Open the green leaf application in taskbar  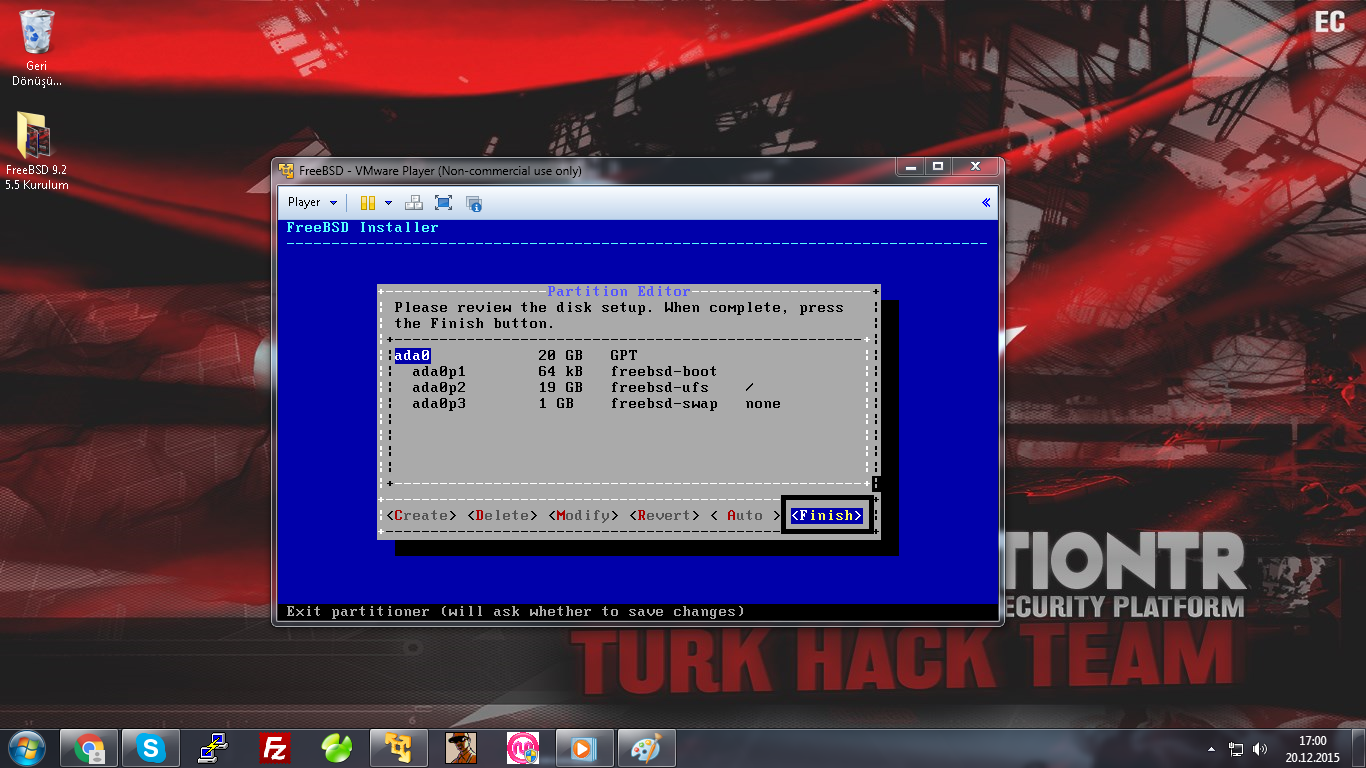point(337,748)
